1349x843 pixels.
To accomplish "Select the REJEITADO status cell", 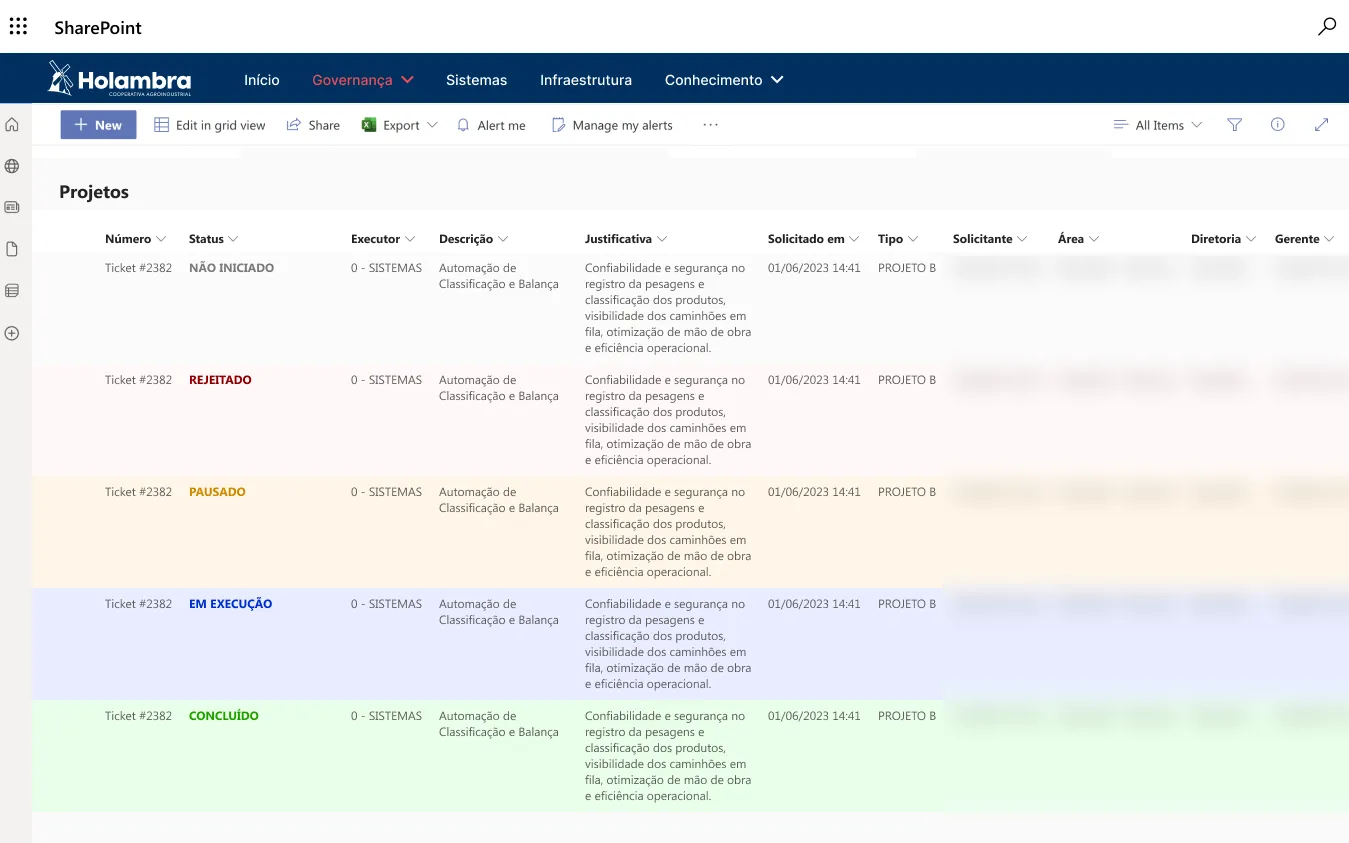I will coord(220,380).
